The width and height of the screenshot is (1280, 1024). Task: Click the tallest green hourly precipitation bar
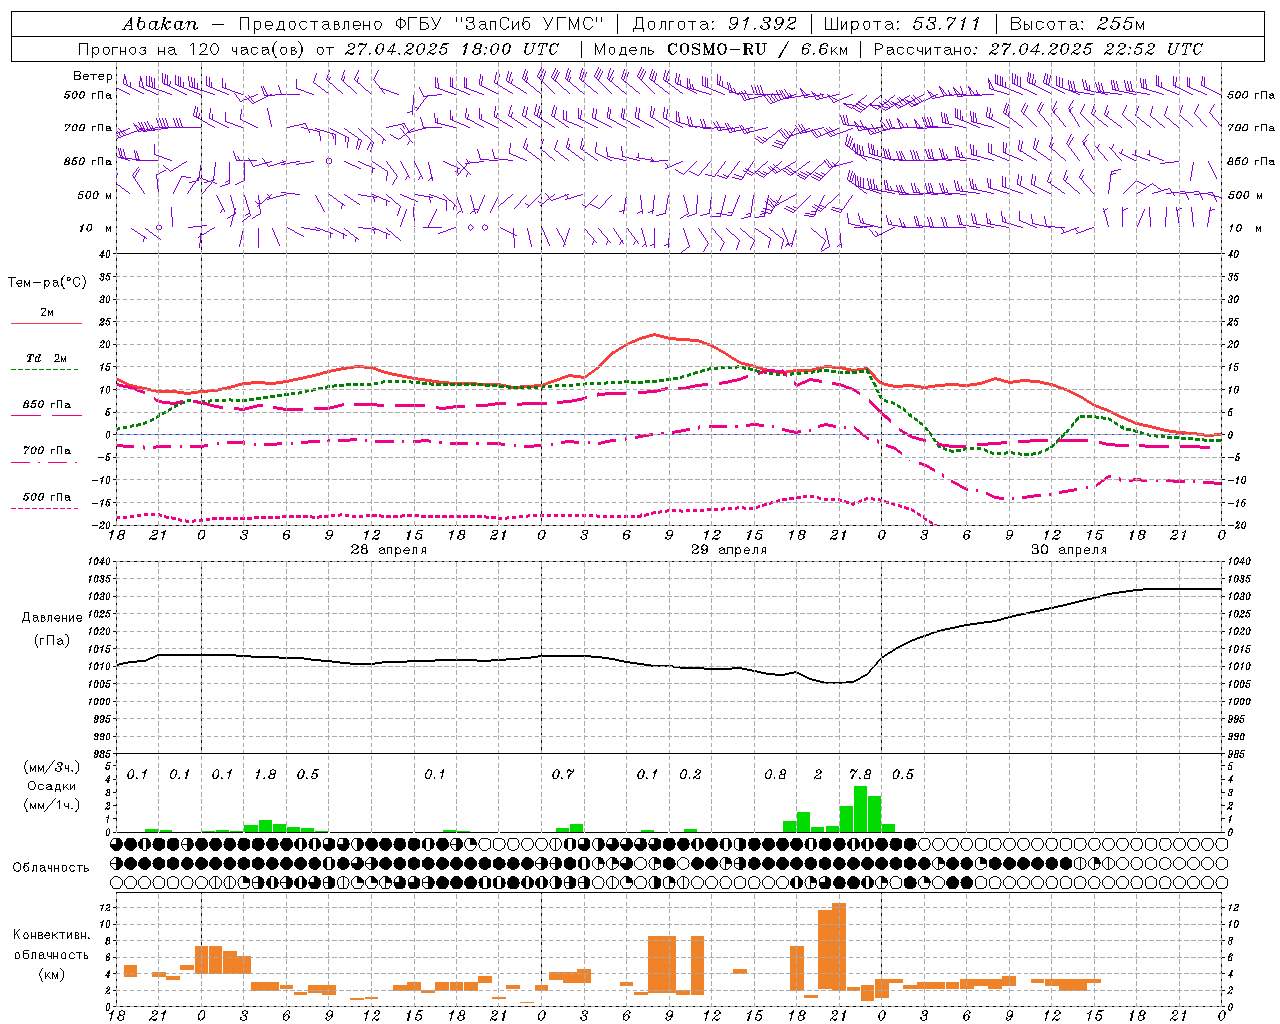pyautogui.click(x=860, y=809)
